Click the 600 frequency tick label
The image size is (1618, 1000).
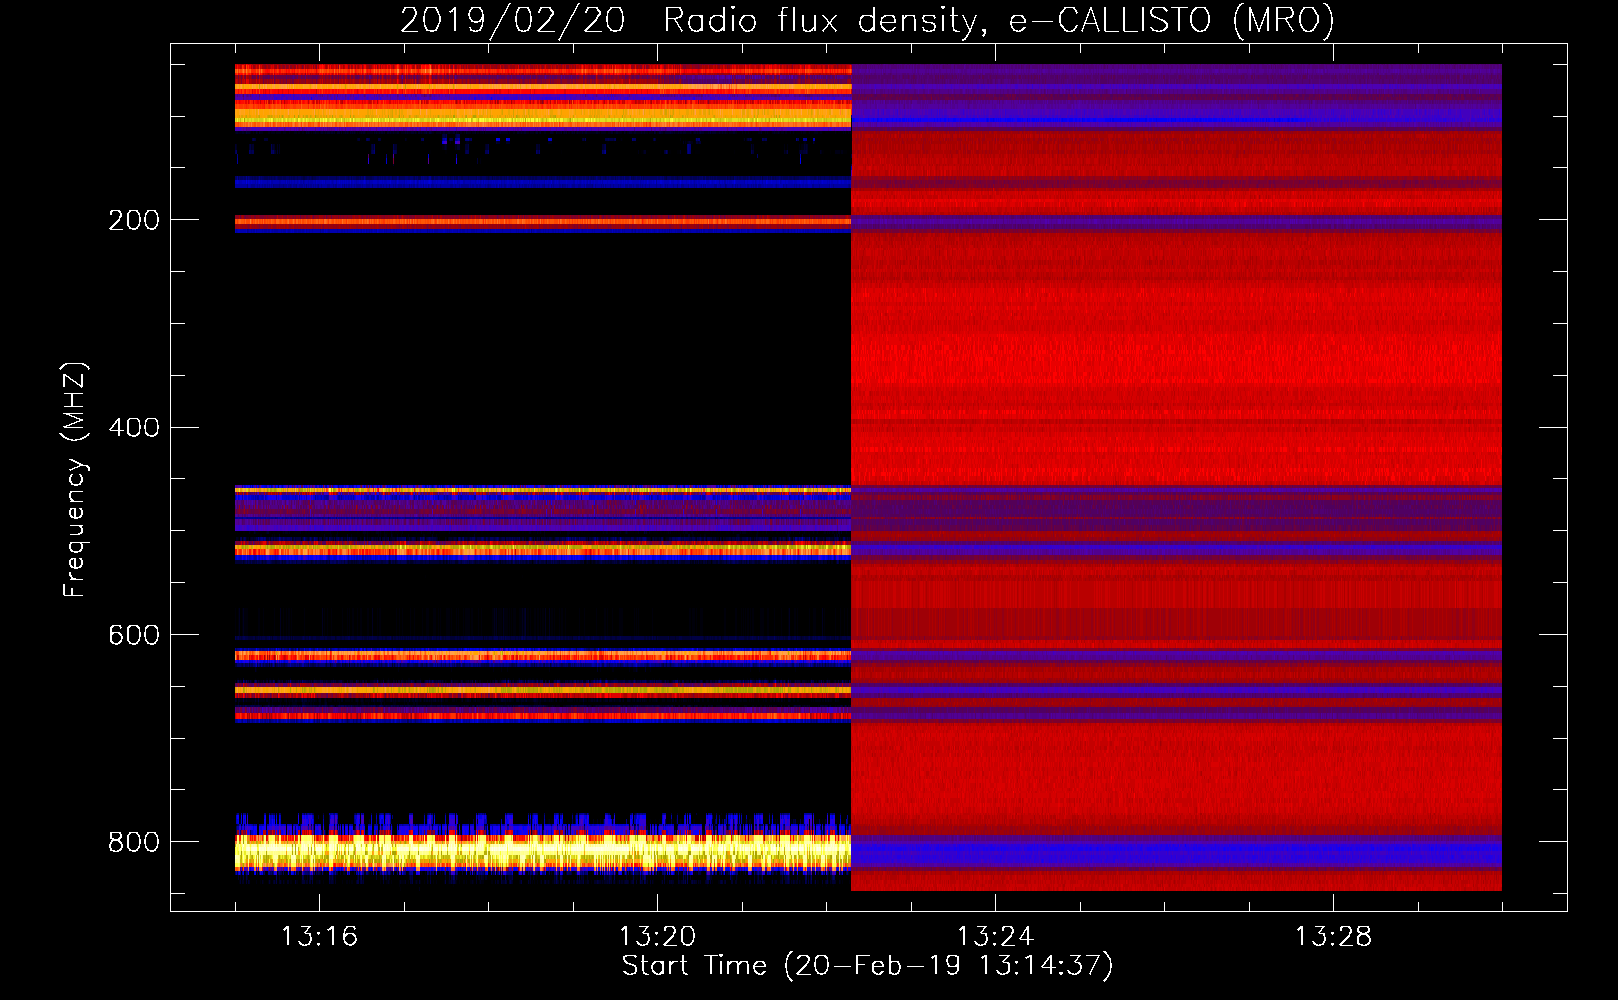tap(134, 635)
